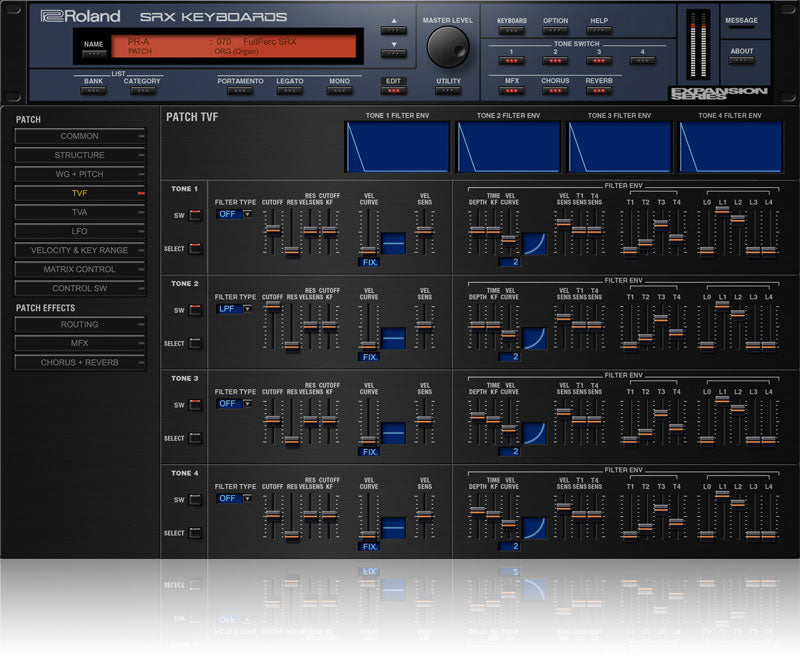Click the patch down arrow button

(x=394, y=54)
